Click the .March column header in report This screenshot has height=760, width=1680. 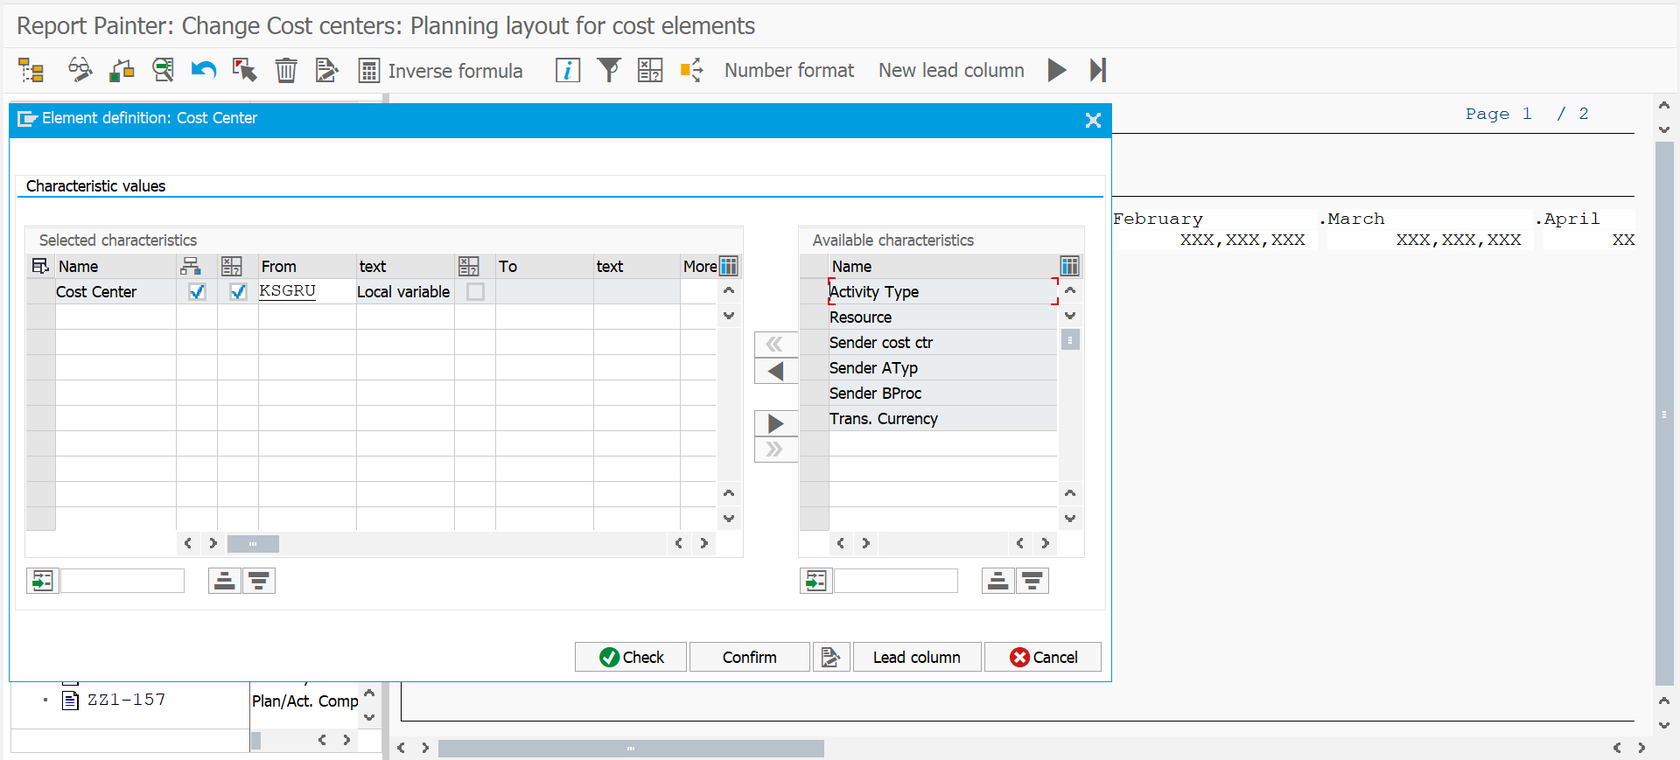1352,219
